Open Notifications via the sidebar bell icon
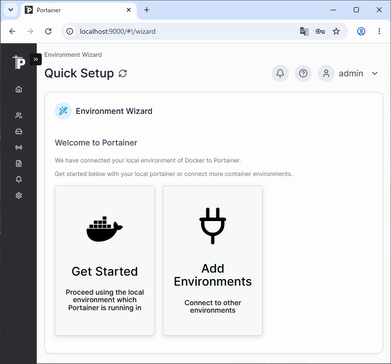Image resolution: width=391 pixels, height=364 pixels. pos(19,179)
